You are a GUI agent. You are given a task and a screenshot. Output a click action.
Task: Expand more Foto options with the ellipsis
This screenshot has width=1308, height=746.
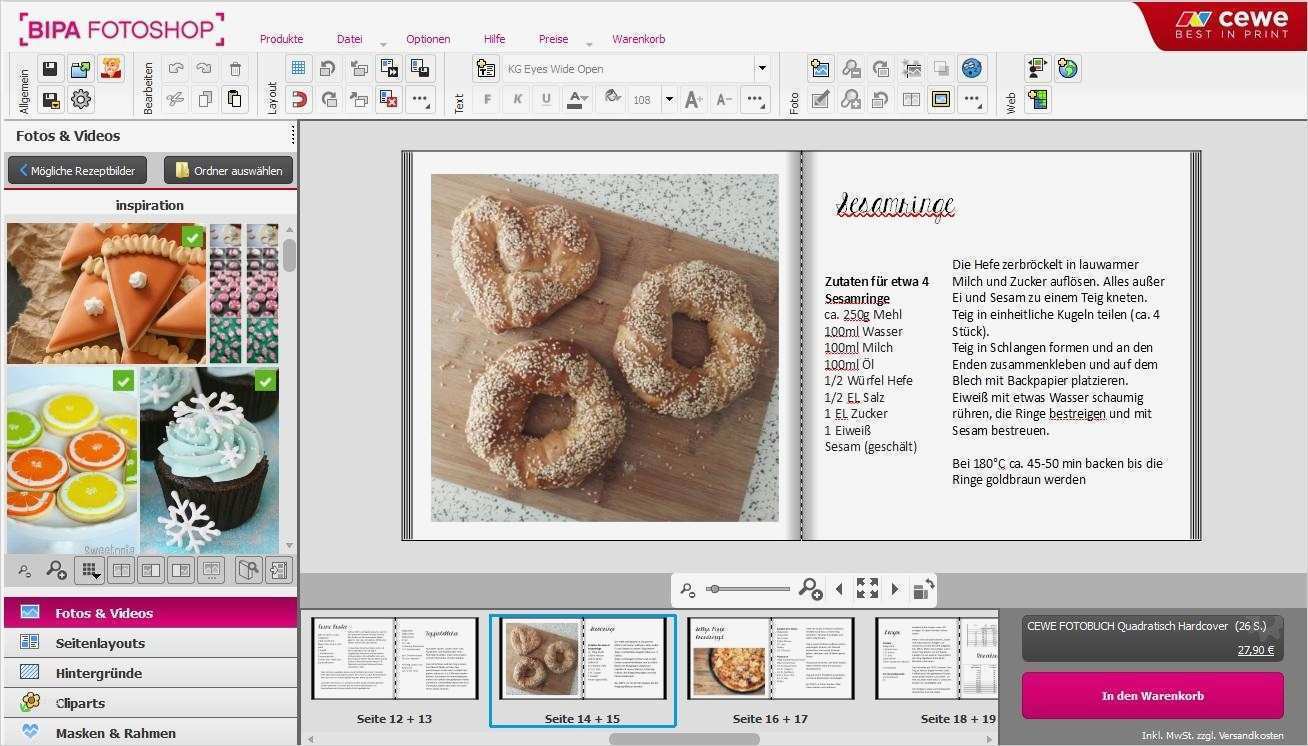972,99
